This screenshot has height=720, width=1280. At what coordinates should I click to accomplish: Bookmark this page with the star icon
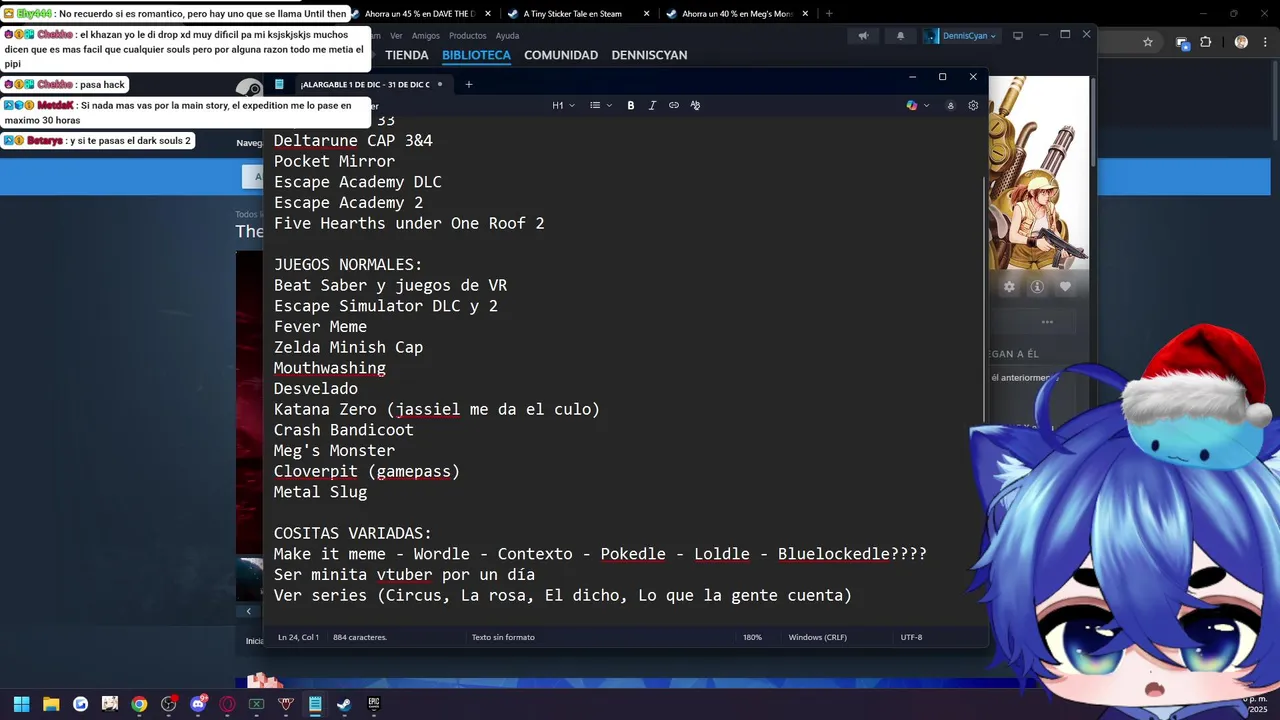click(1148, 42)
